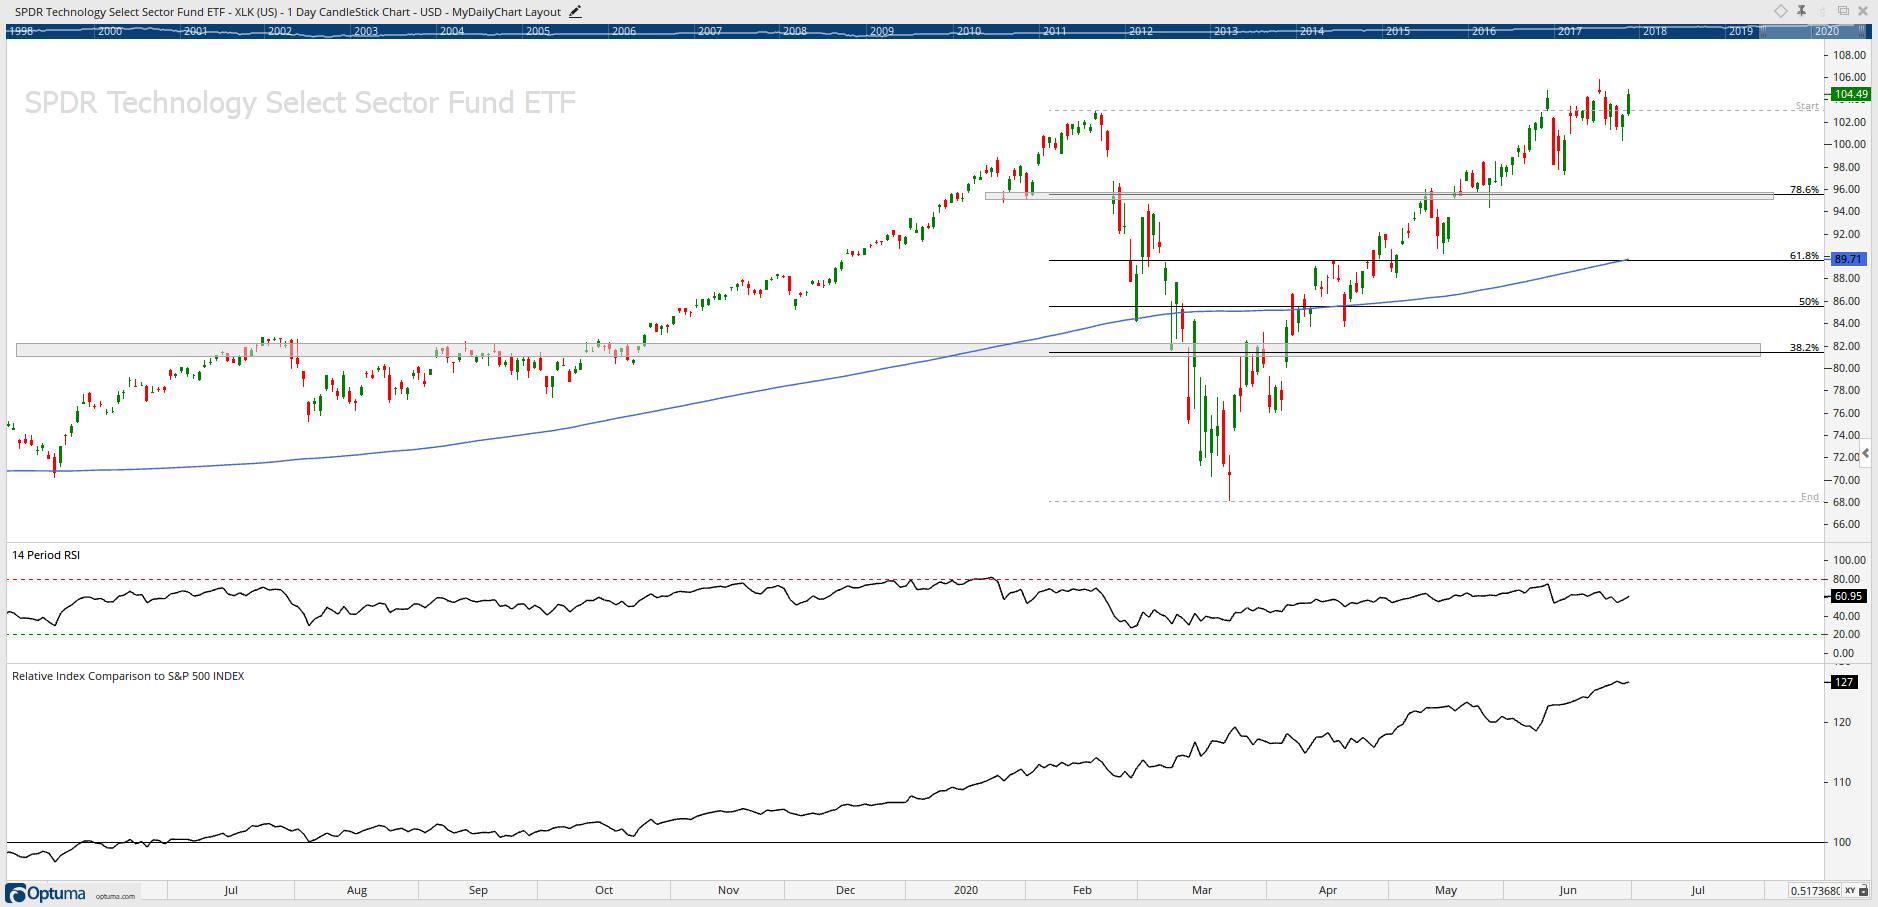Click the pencil edit icon beside chart title

click(575, 12)
